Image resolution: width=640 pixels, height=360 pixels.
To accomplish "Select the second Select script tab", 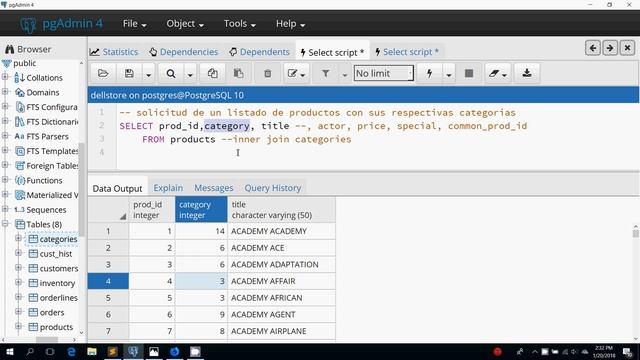I will point(407,52).
